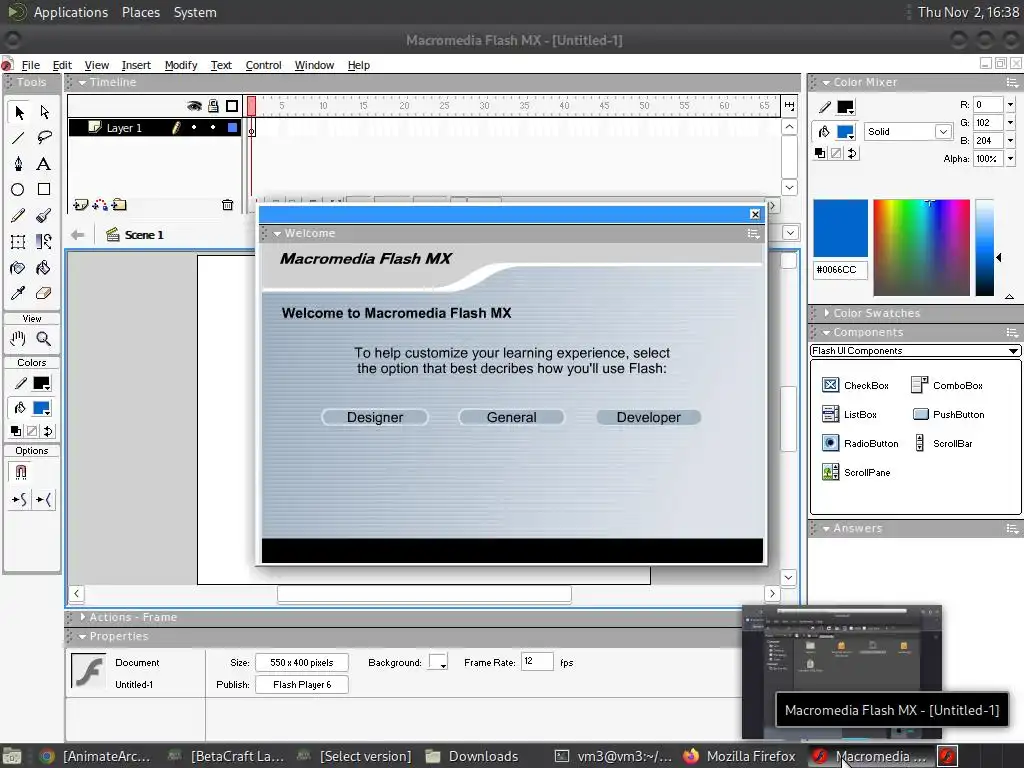Select the Zoom magnifier tool
The width and height of the screenshot is (1024, 768).
coord(44,338)
